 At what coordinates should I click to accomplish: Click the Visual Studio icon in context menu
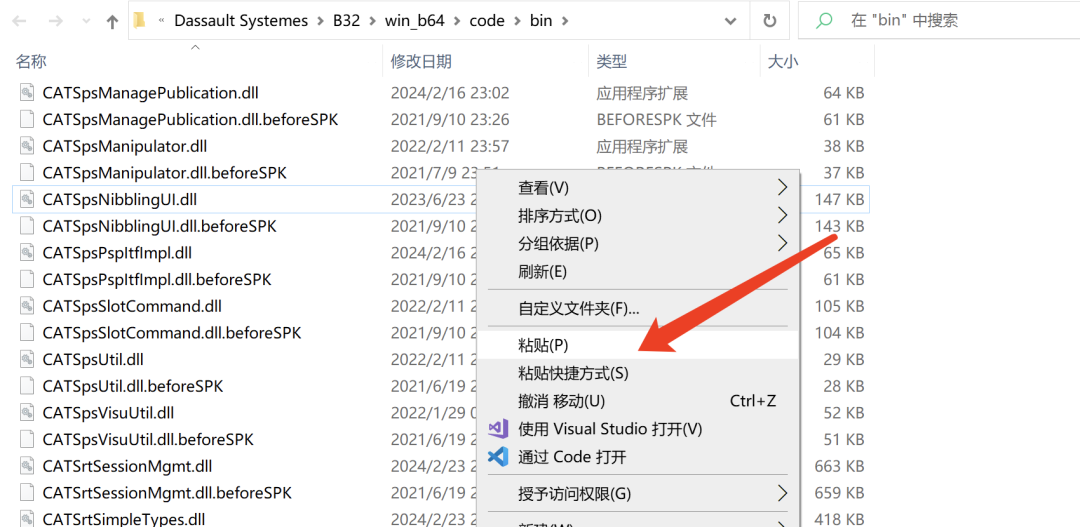(x=498, y=429)
